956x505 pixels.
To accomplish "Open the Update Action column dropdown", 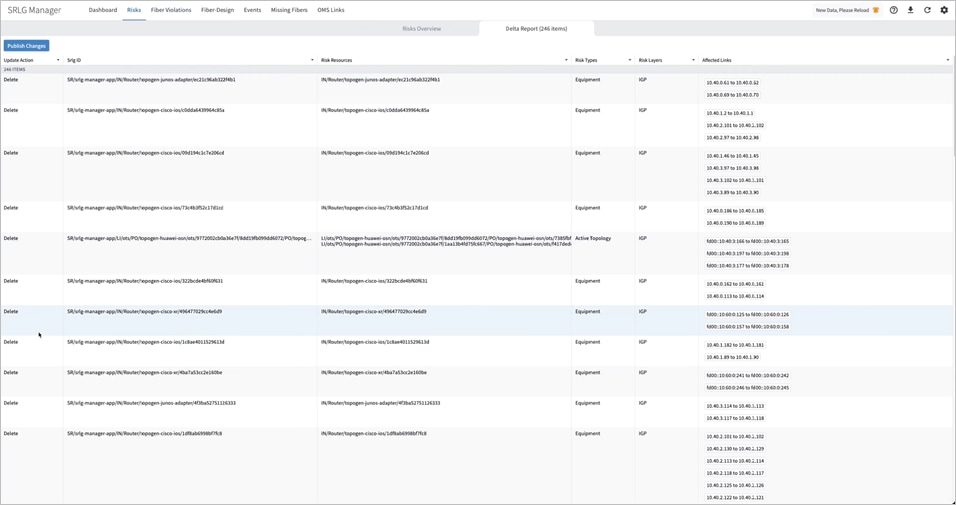I will pyautogui.click(x=58, y=60).
